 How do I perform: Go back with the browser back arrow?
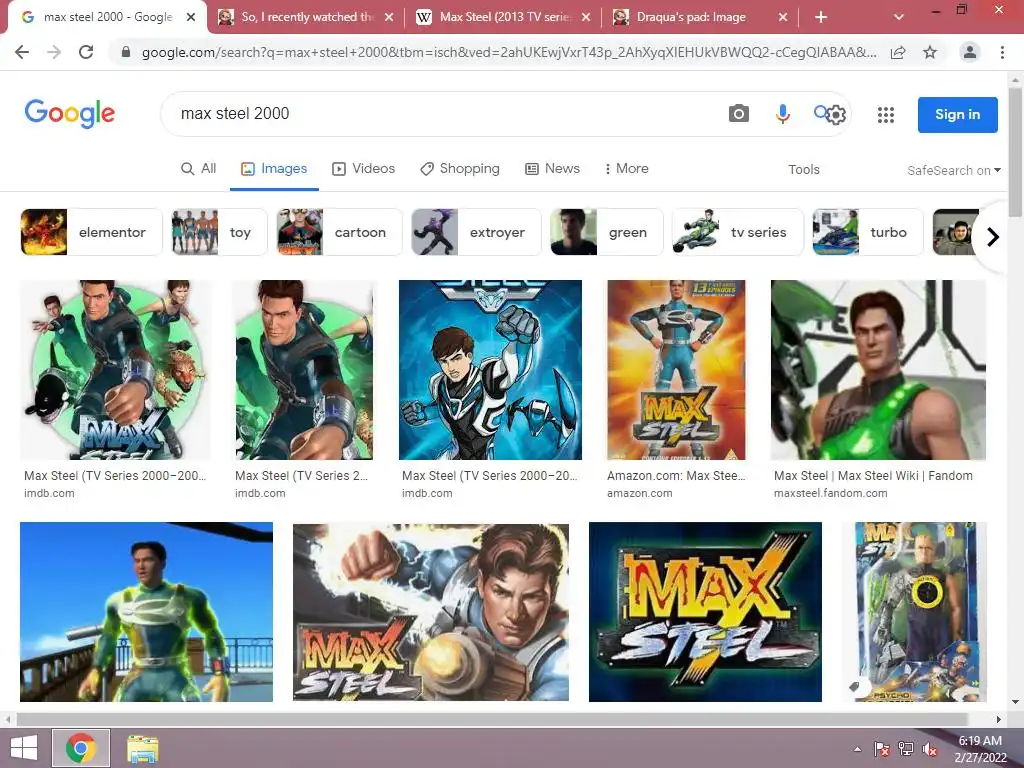pos(22,52)
